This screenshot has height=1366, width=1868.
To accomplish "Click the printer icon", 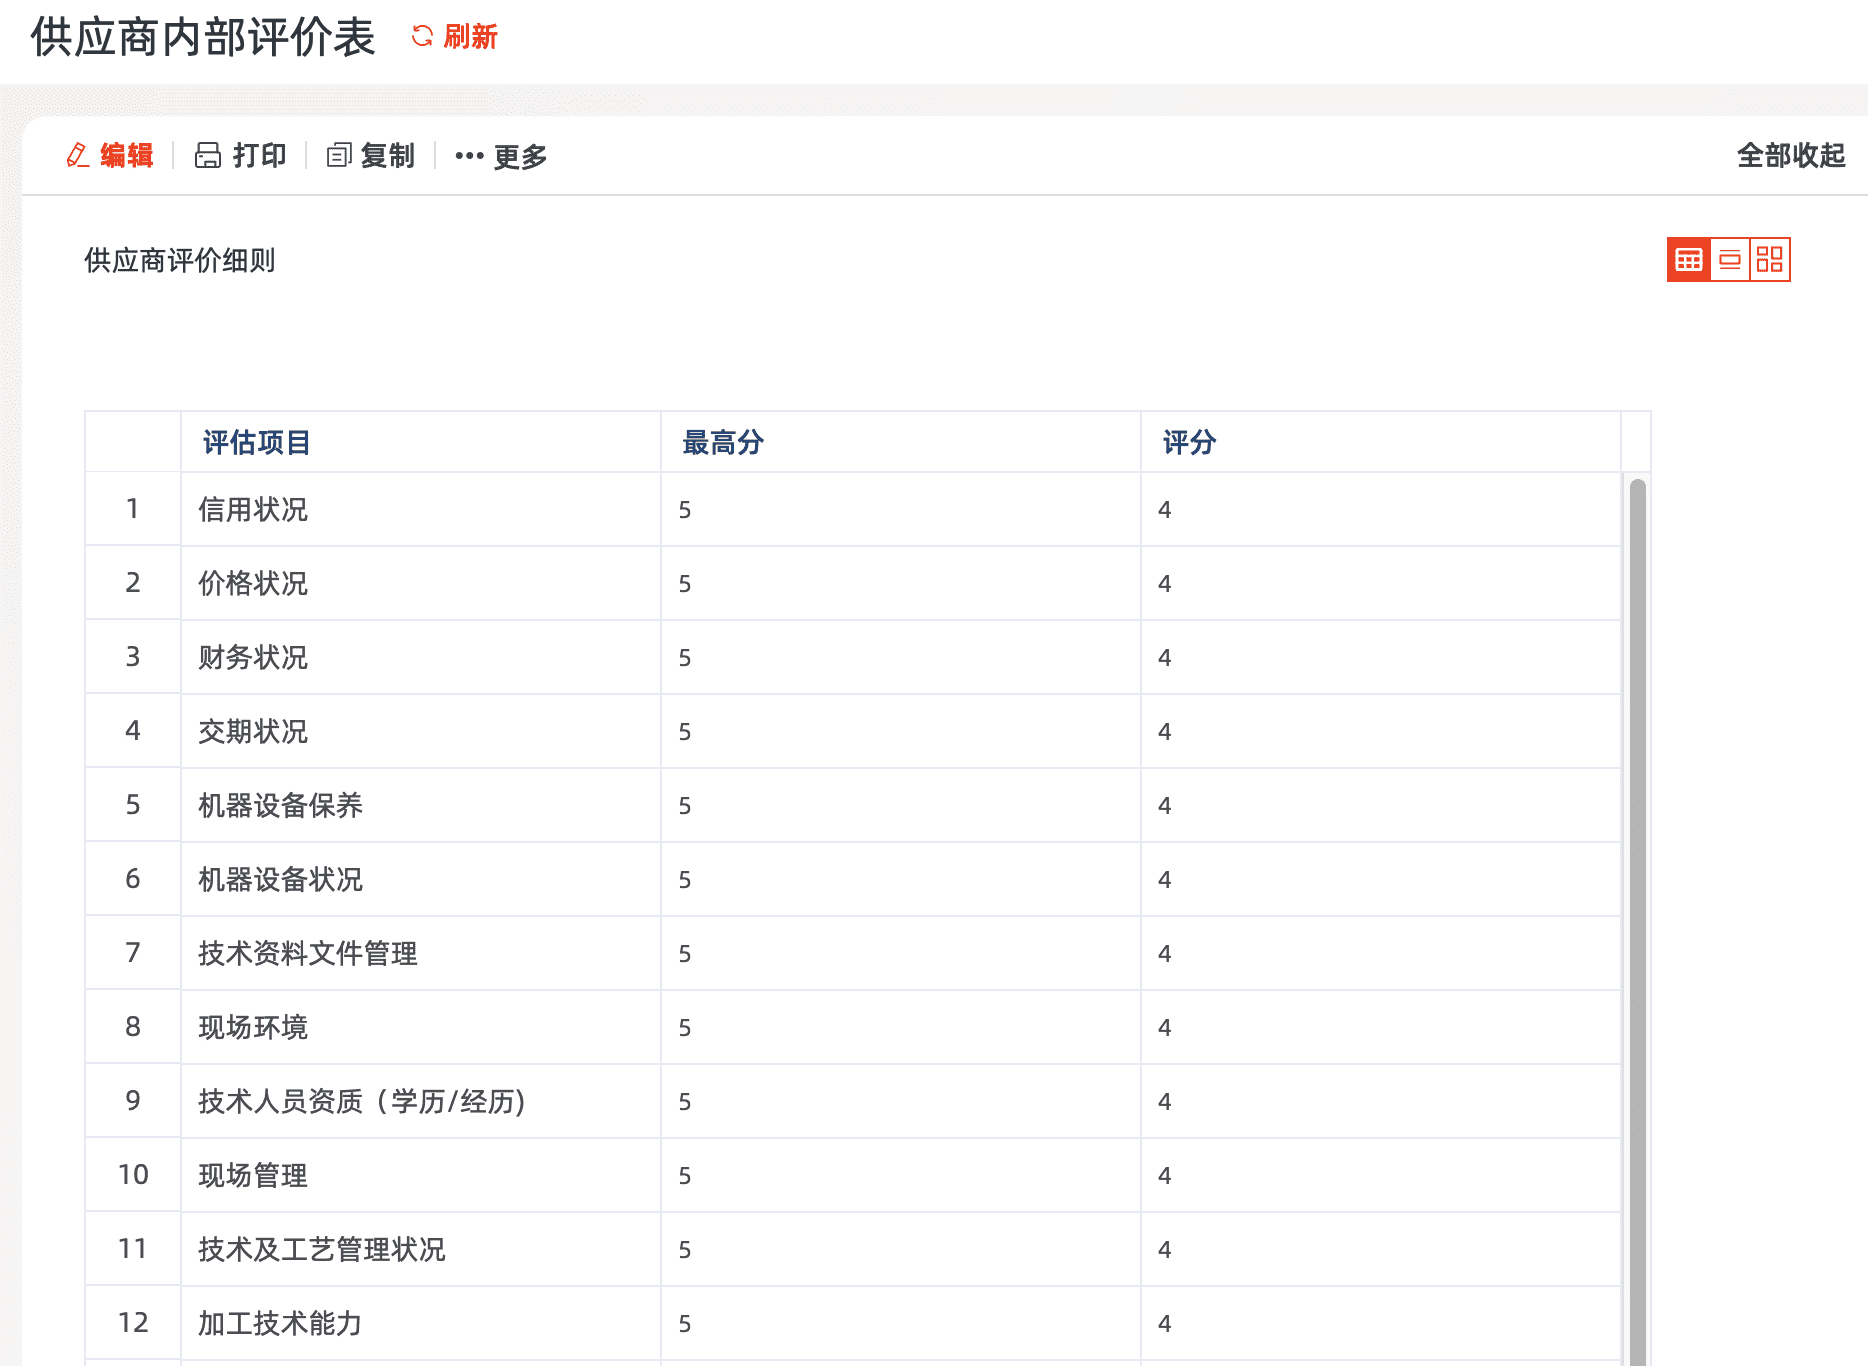I will 208,155.
